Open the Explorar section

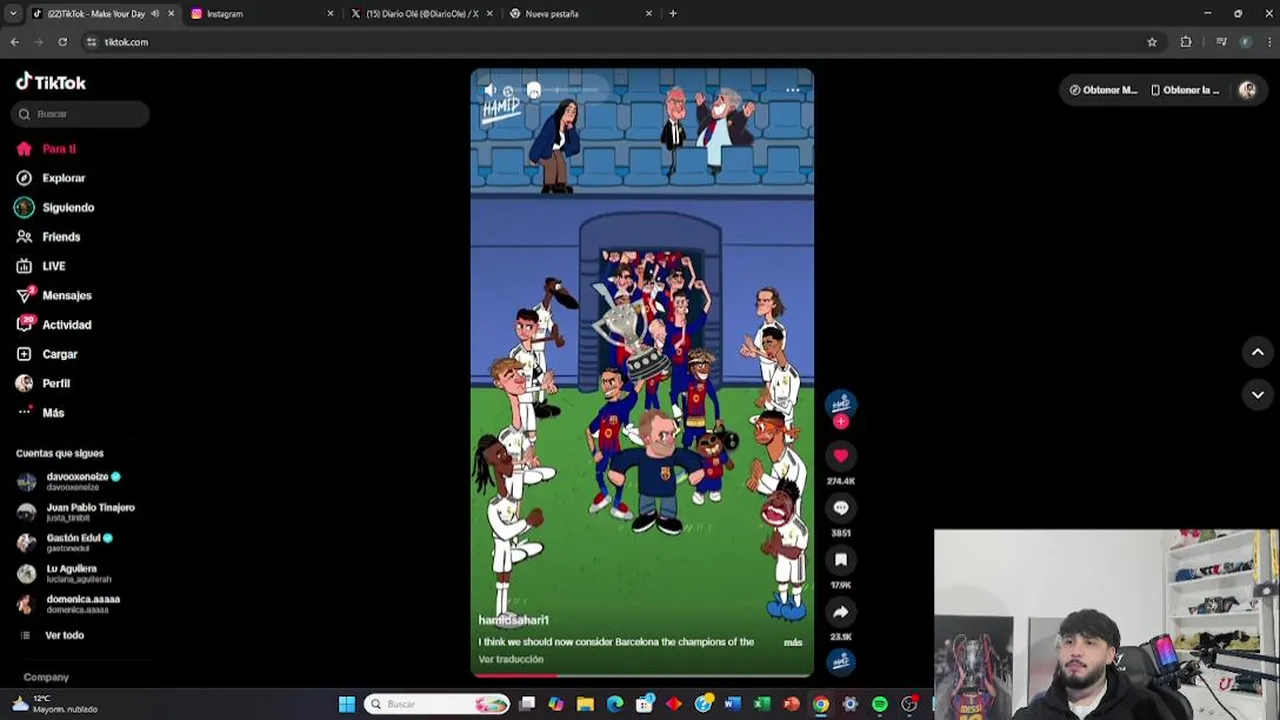pyautogui.click(x=50, y=178)
